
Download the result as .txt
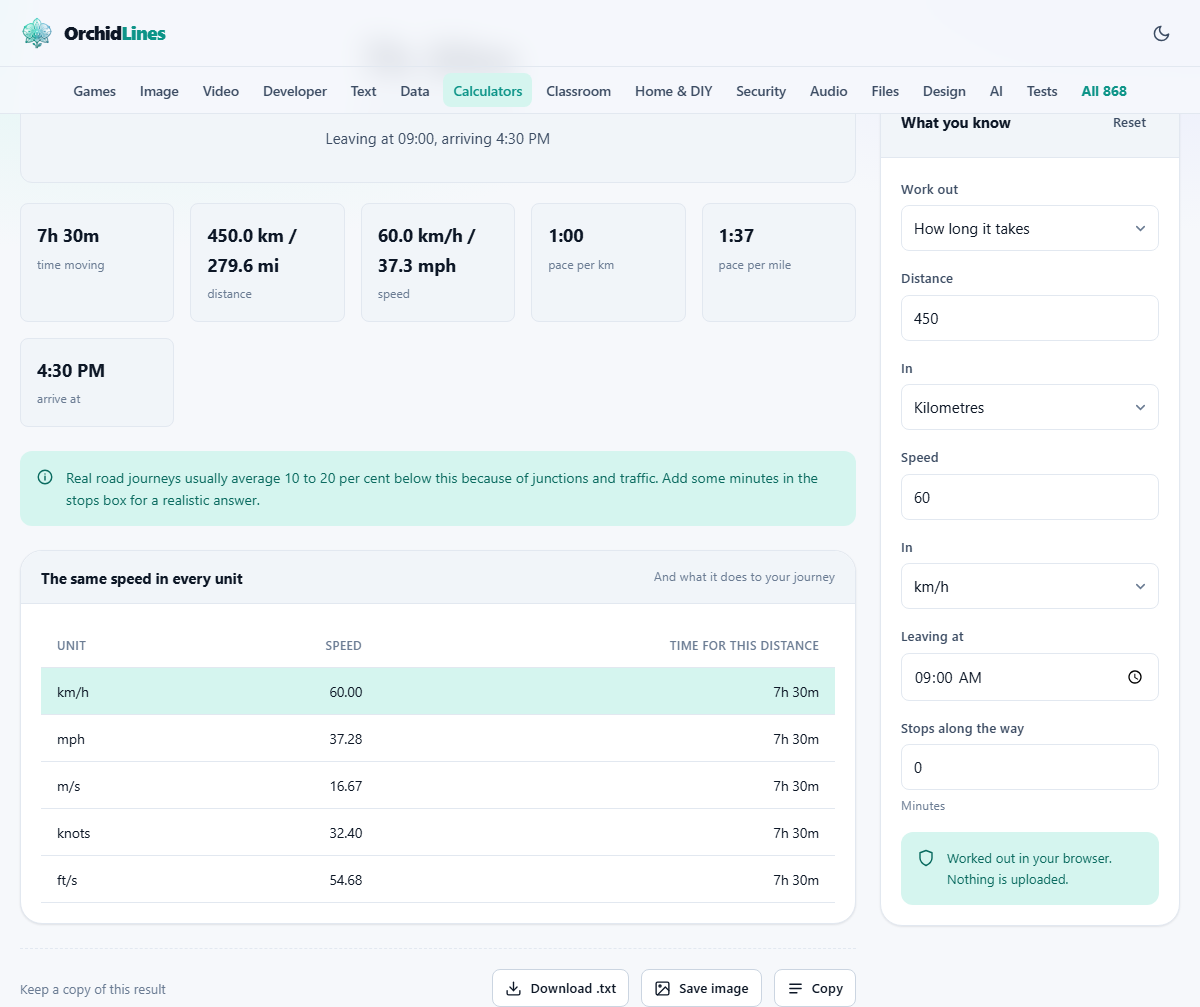coord(560,988)
